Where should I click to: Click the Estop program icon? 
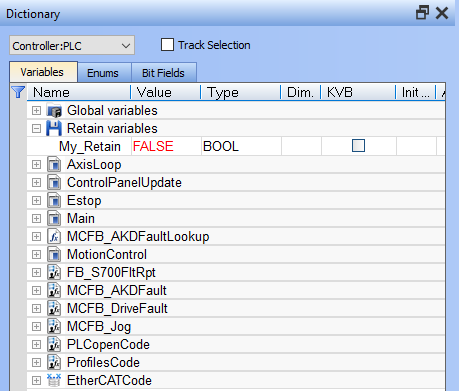pos(54,201)
